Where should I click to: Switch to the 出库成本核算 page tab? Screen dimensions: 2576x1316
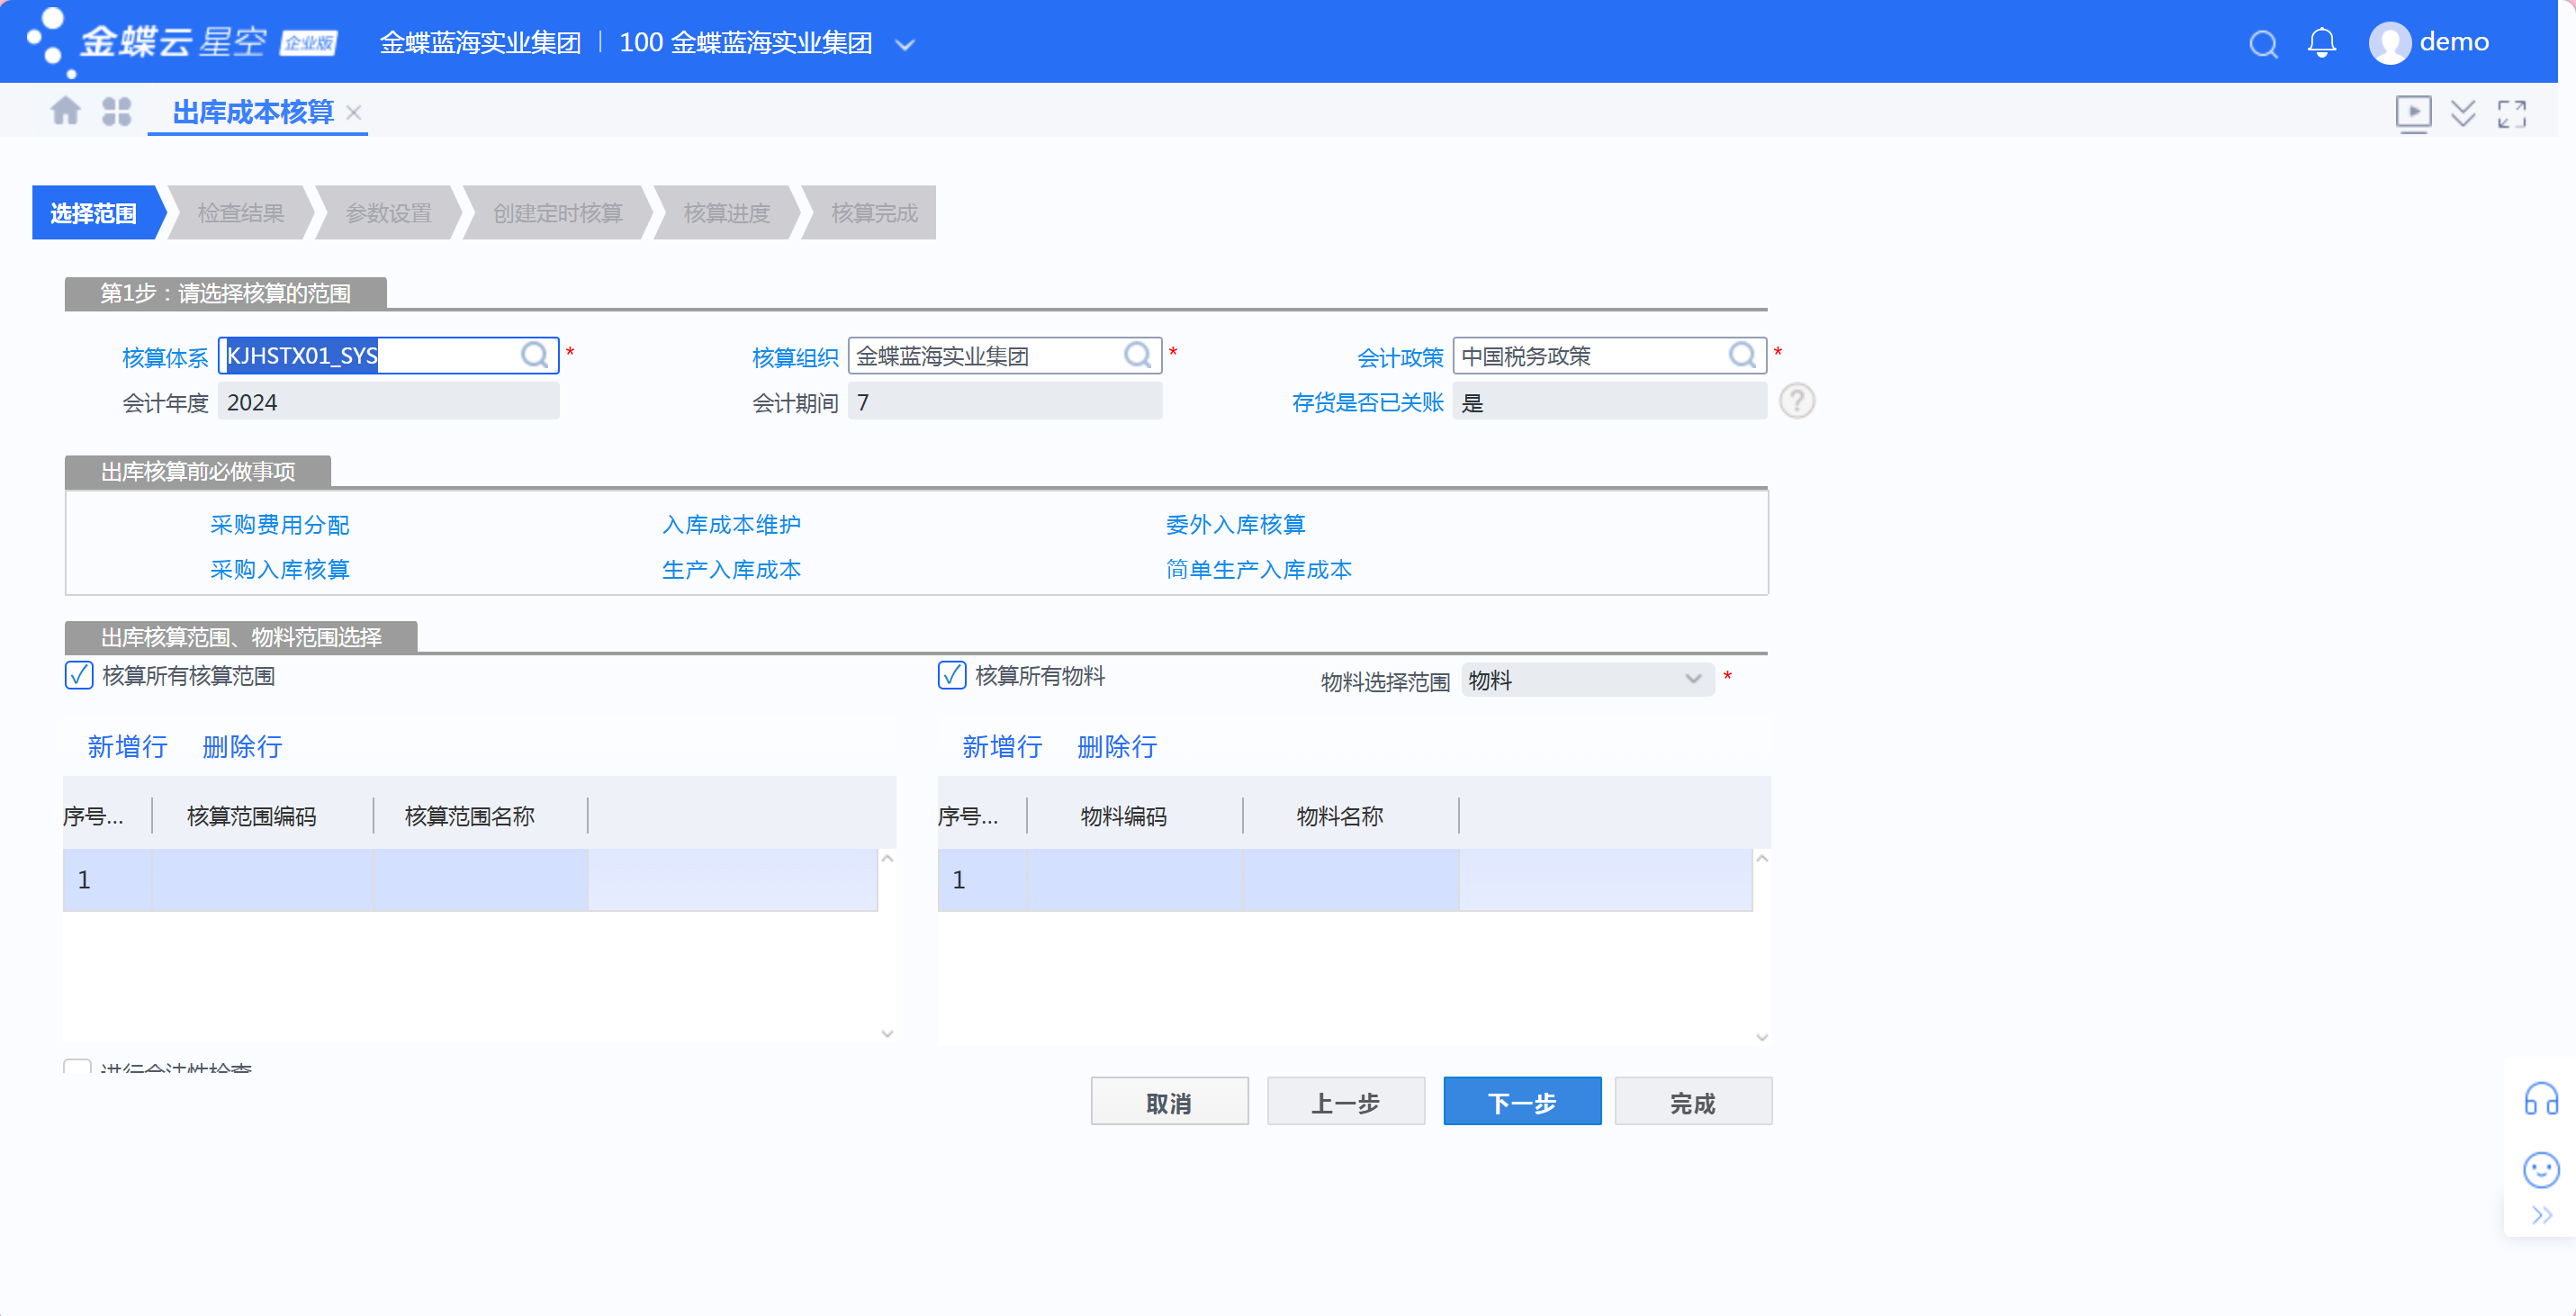click(253, 112)
